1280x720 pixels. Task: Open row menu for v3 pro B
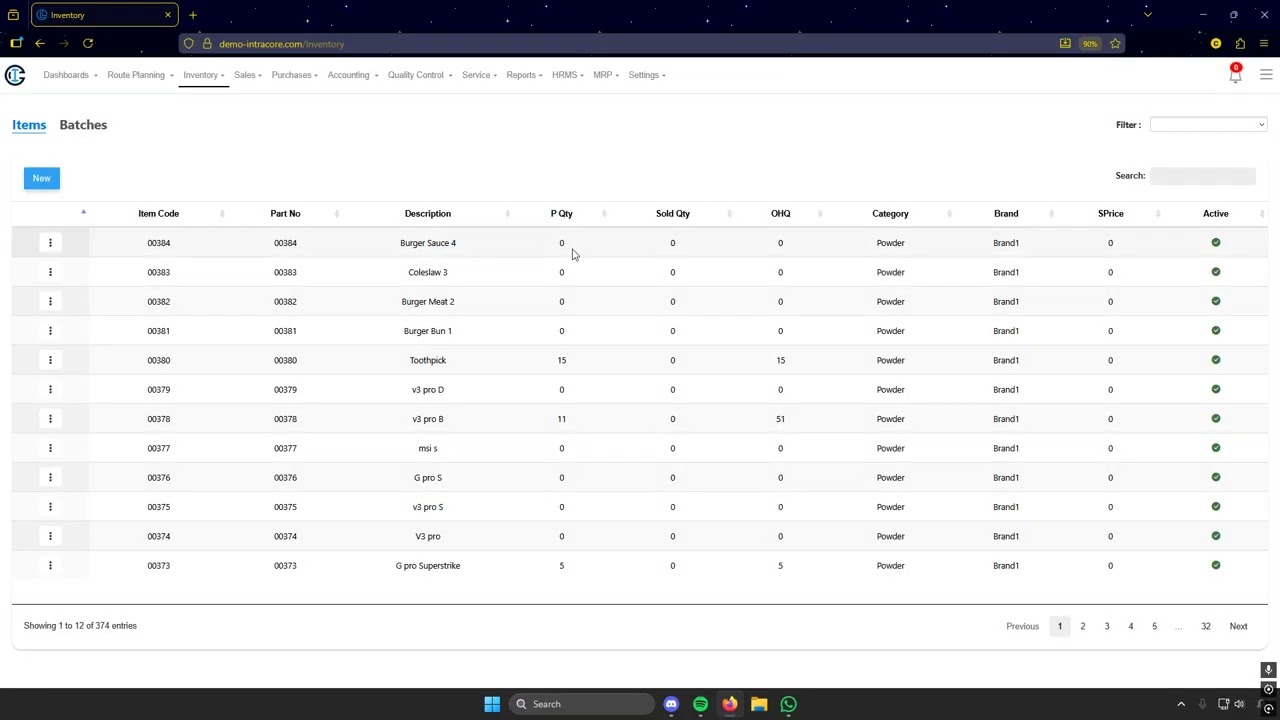point(50,419)
